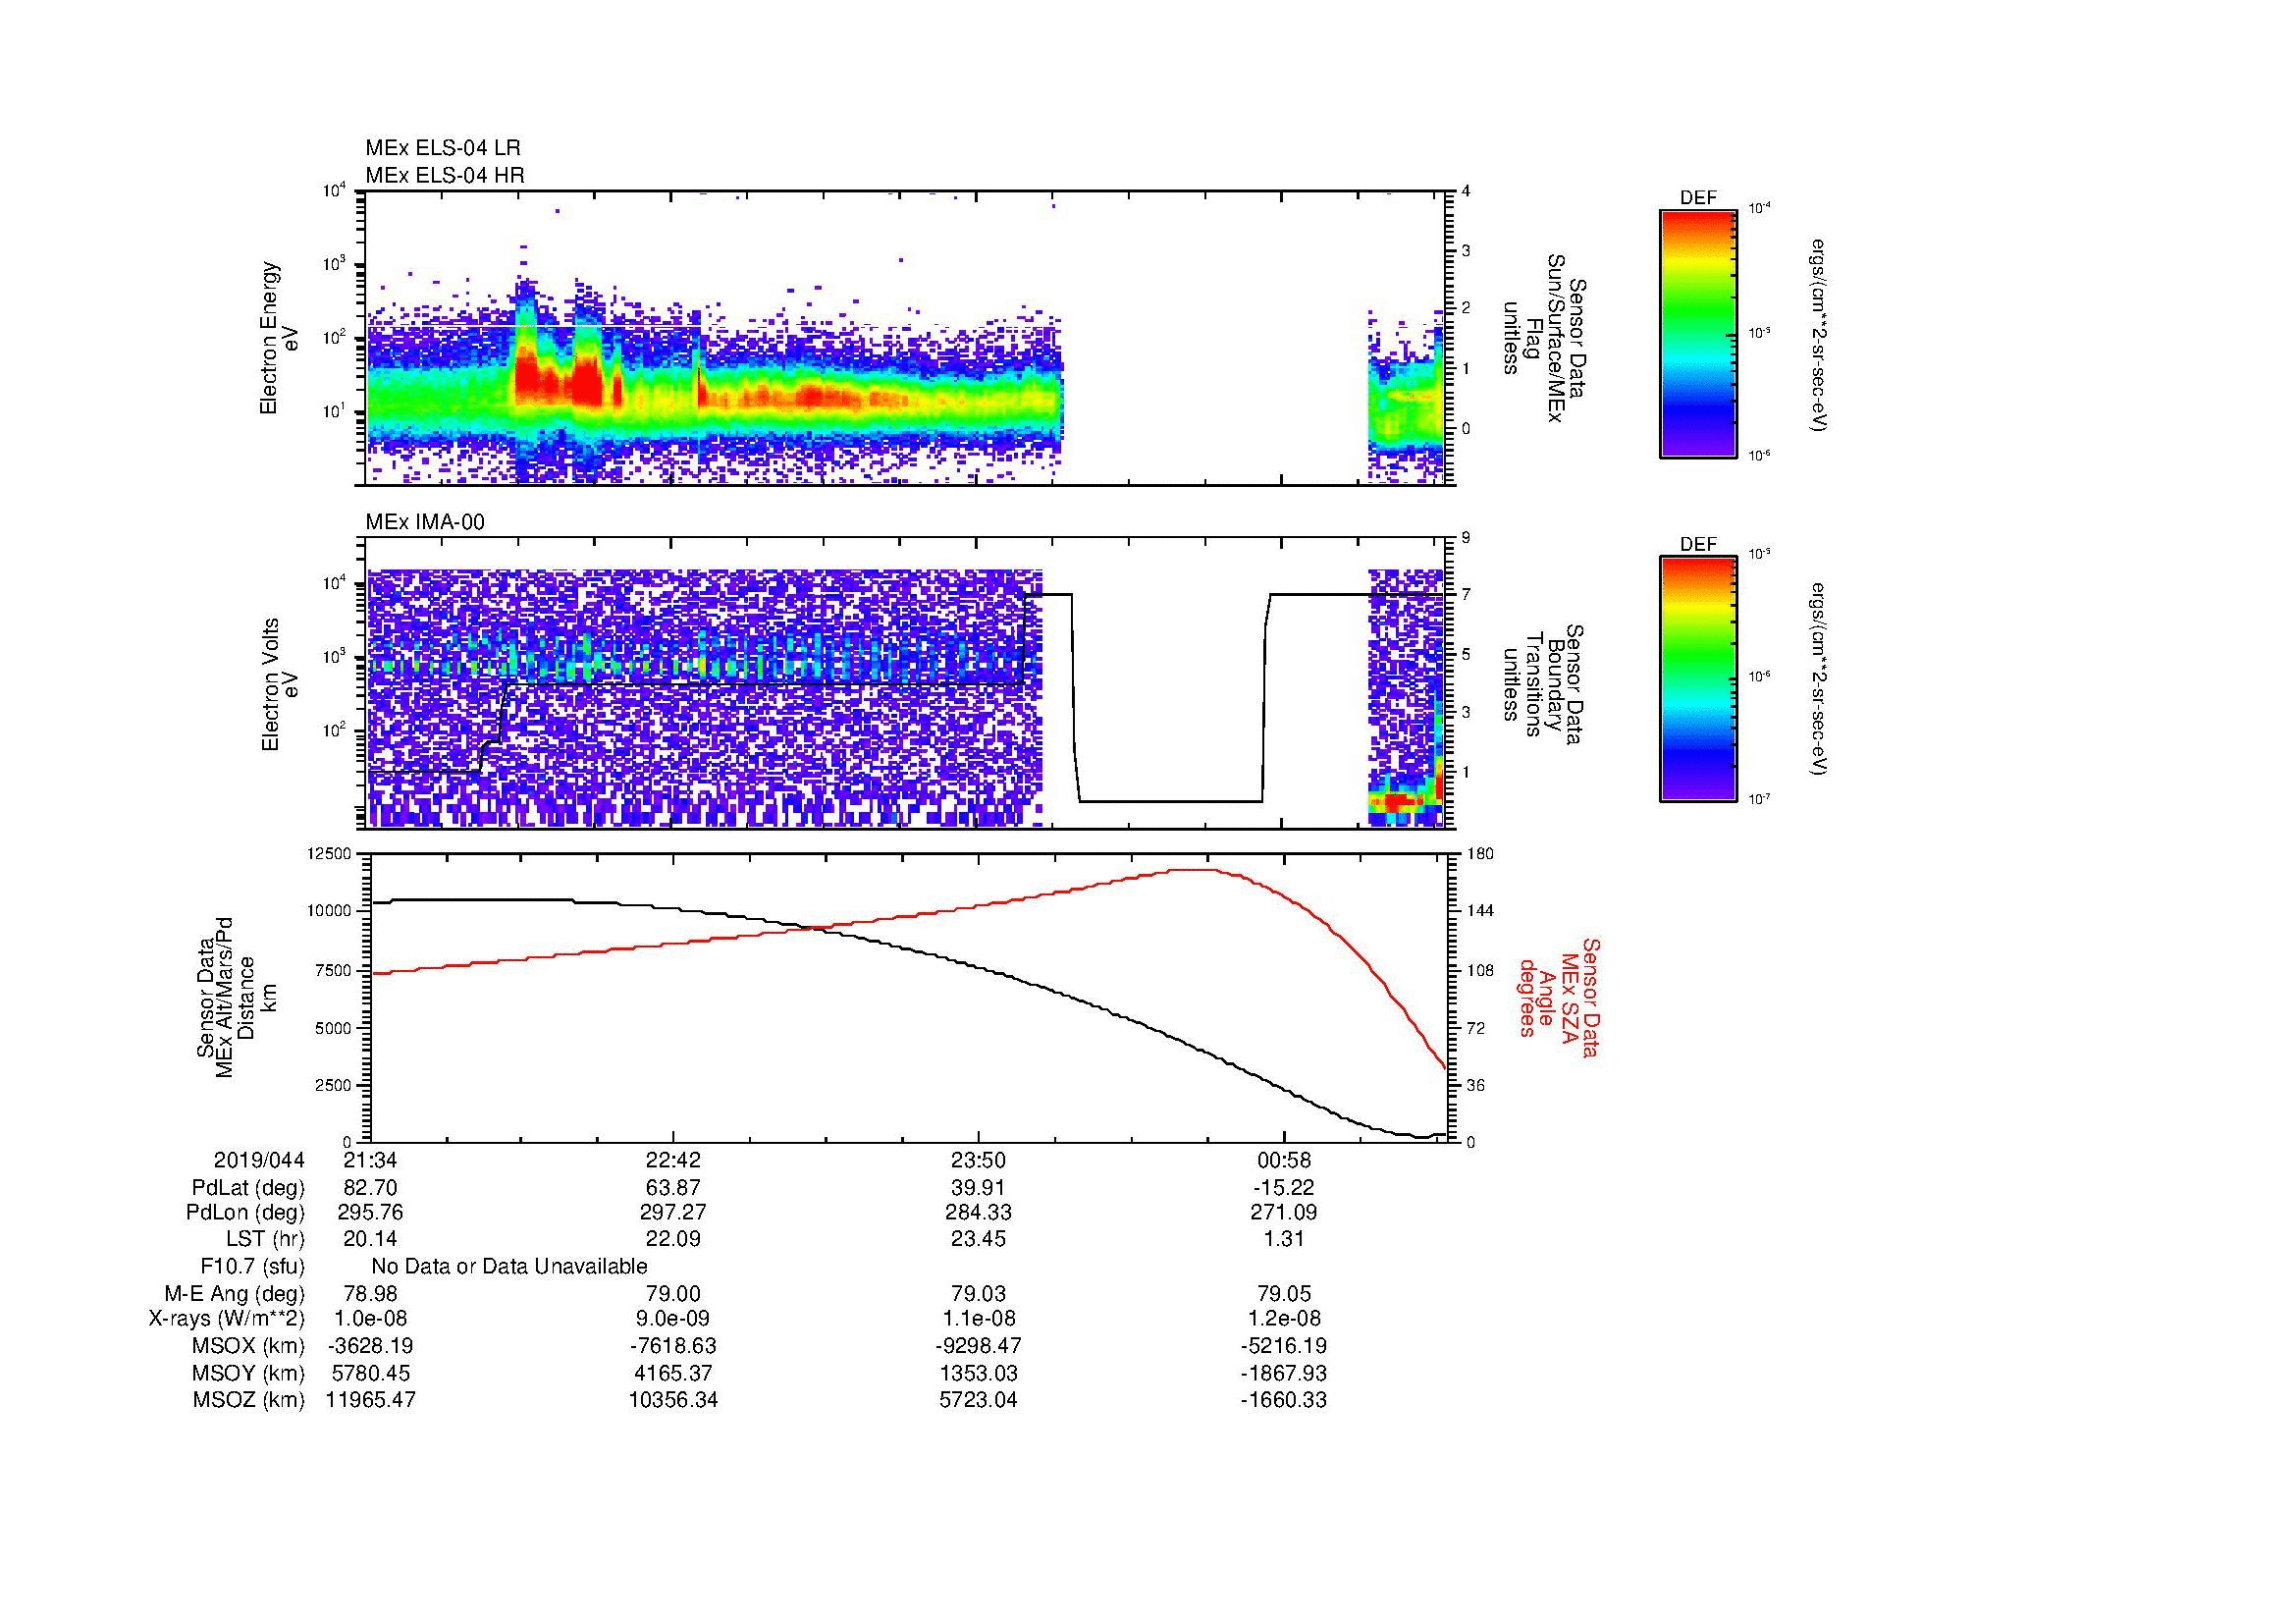Click the 'MSOY (km)' row label
The height and width of the screenshot is (1623, 2296).
tap(248, 1373)
